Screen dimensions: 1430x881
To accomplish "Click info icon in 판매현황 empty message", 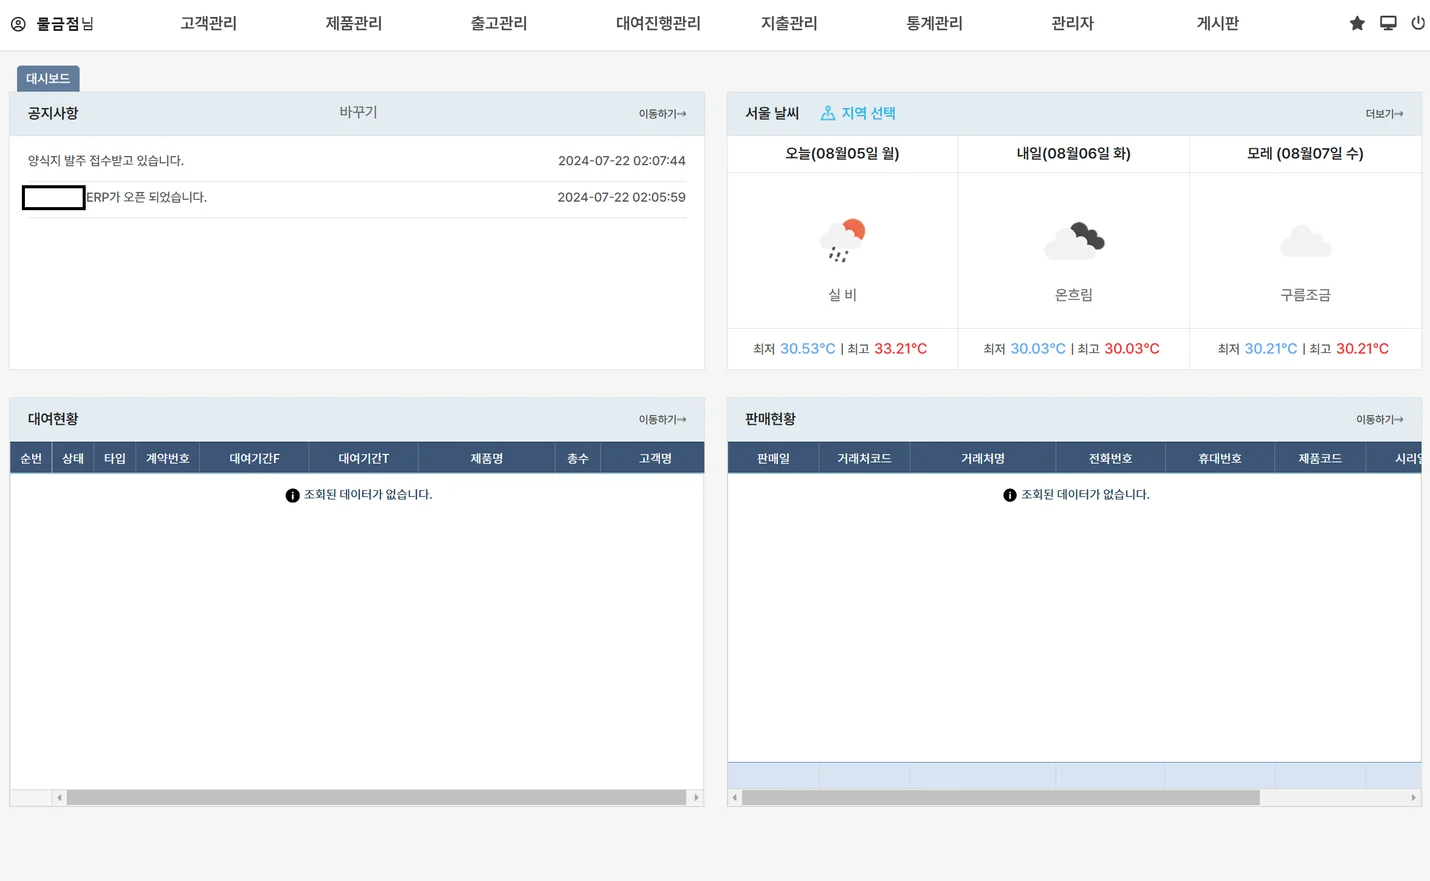I will (1010, 495).
